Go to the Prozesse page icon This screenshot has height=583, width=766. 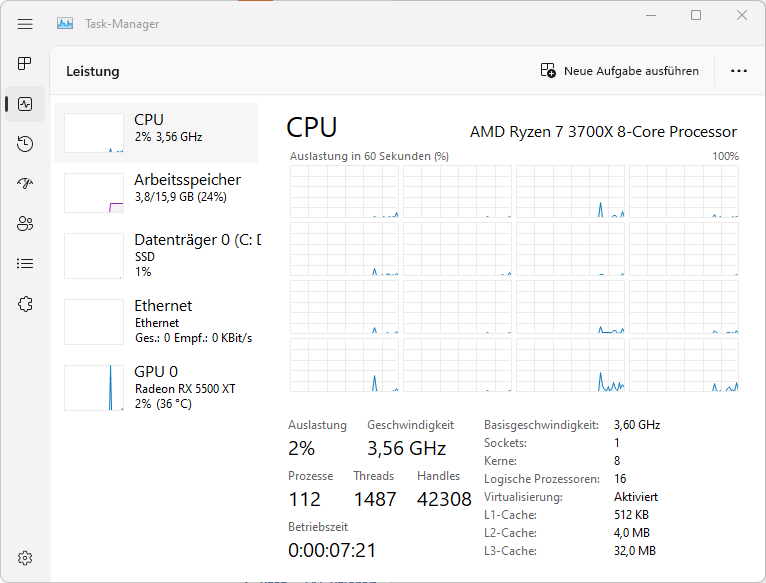point(24,63)
